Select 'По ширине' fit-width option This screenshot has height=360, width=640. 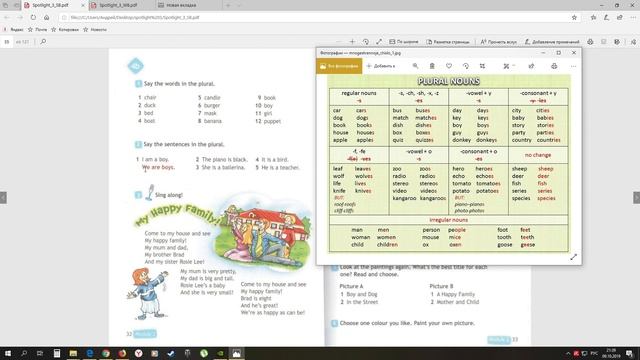tap(404, 42)
